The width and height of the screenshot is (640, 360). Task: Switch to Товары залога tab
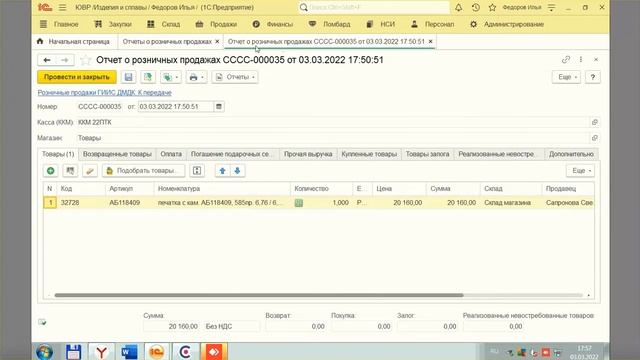tap(427, 154)
